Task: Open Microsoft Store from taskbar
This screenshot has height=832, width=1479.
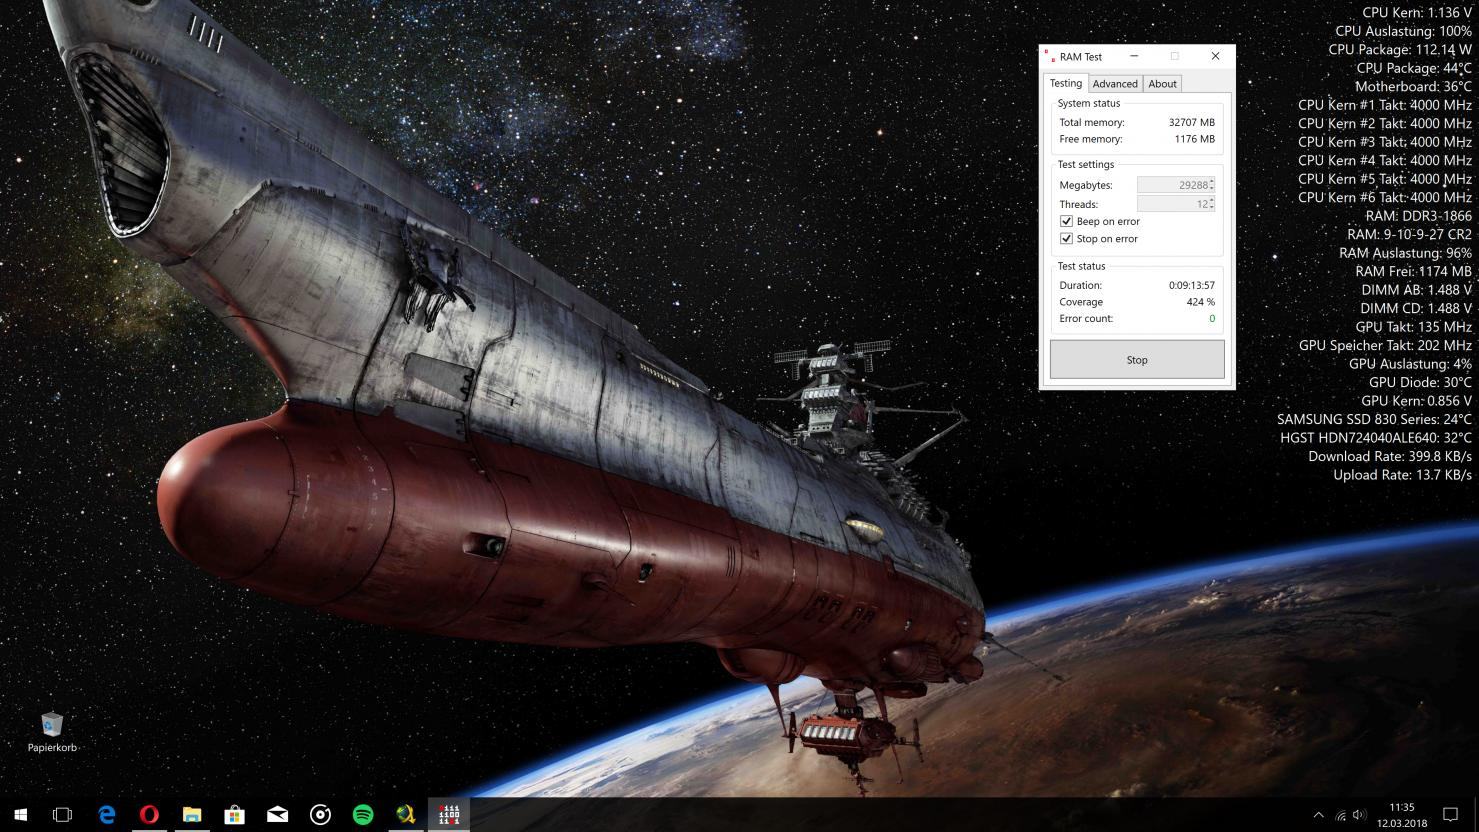Action: click(235, 814)
